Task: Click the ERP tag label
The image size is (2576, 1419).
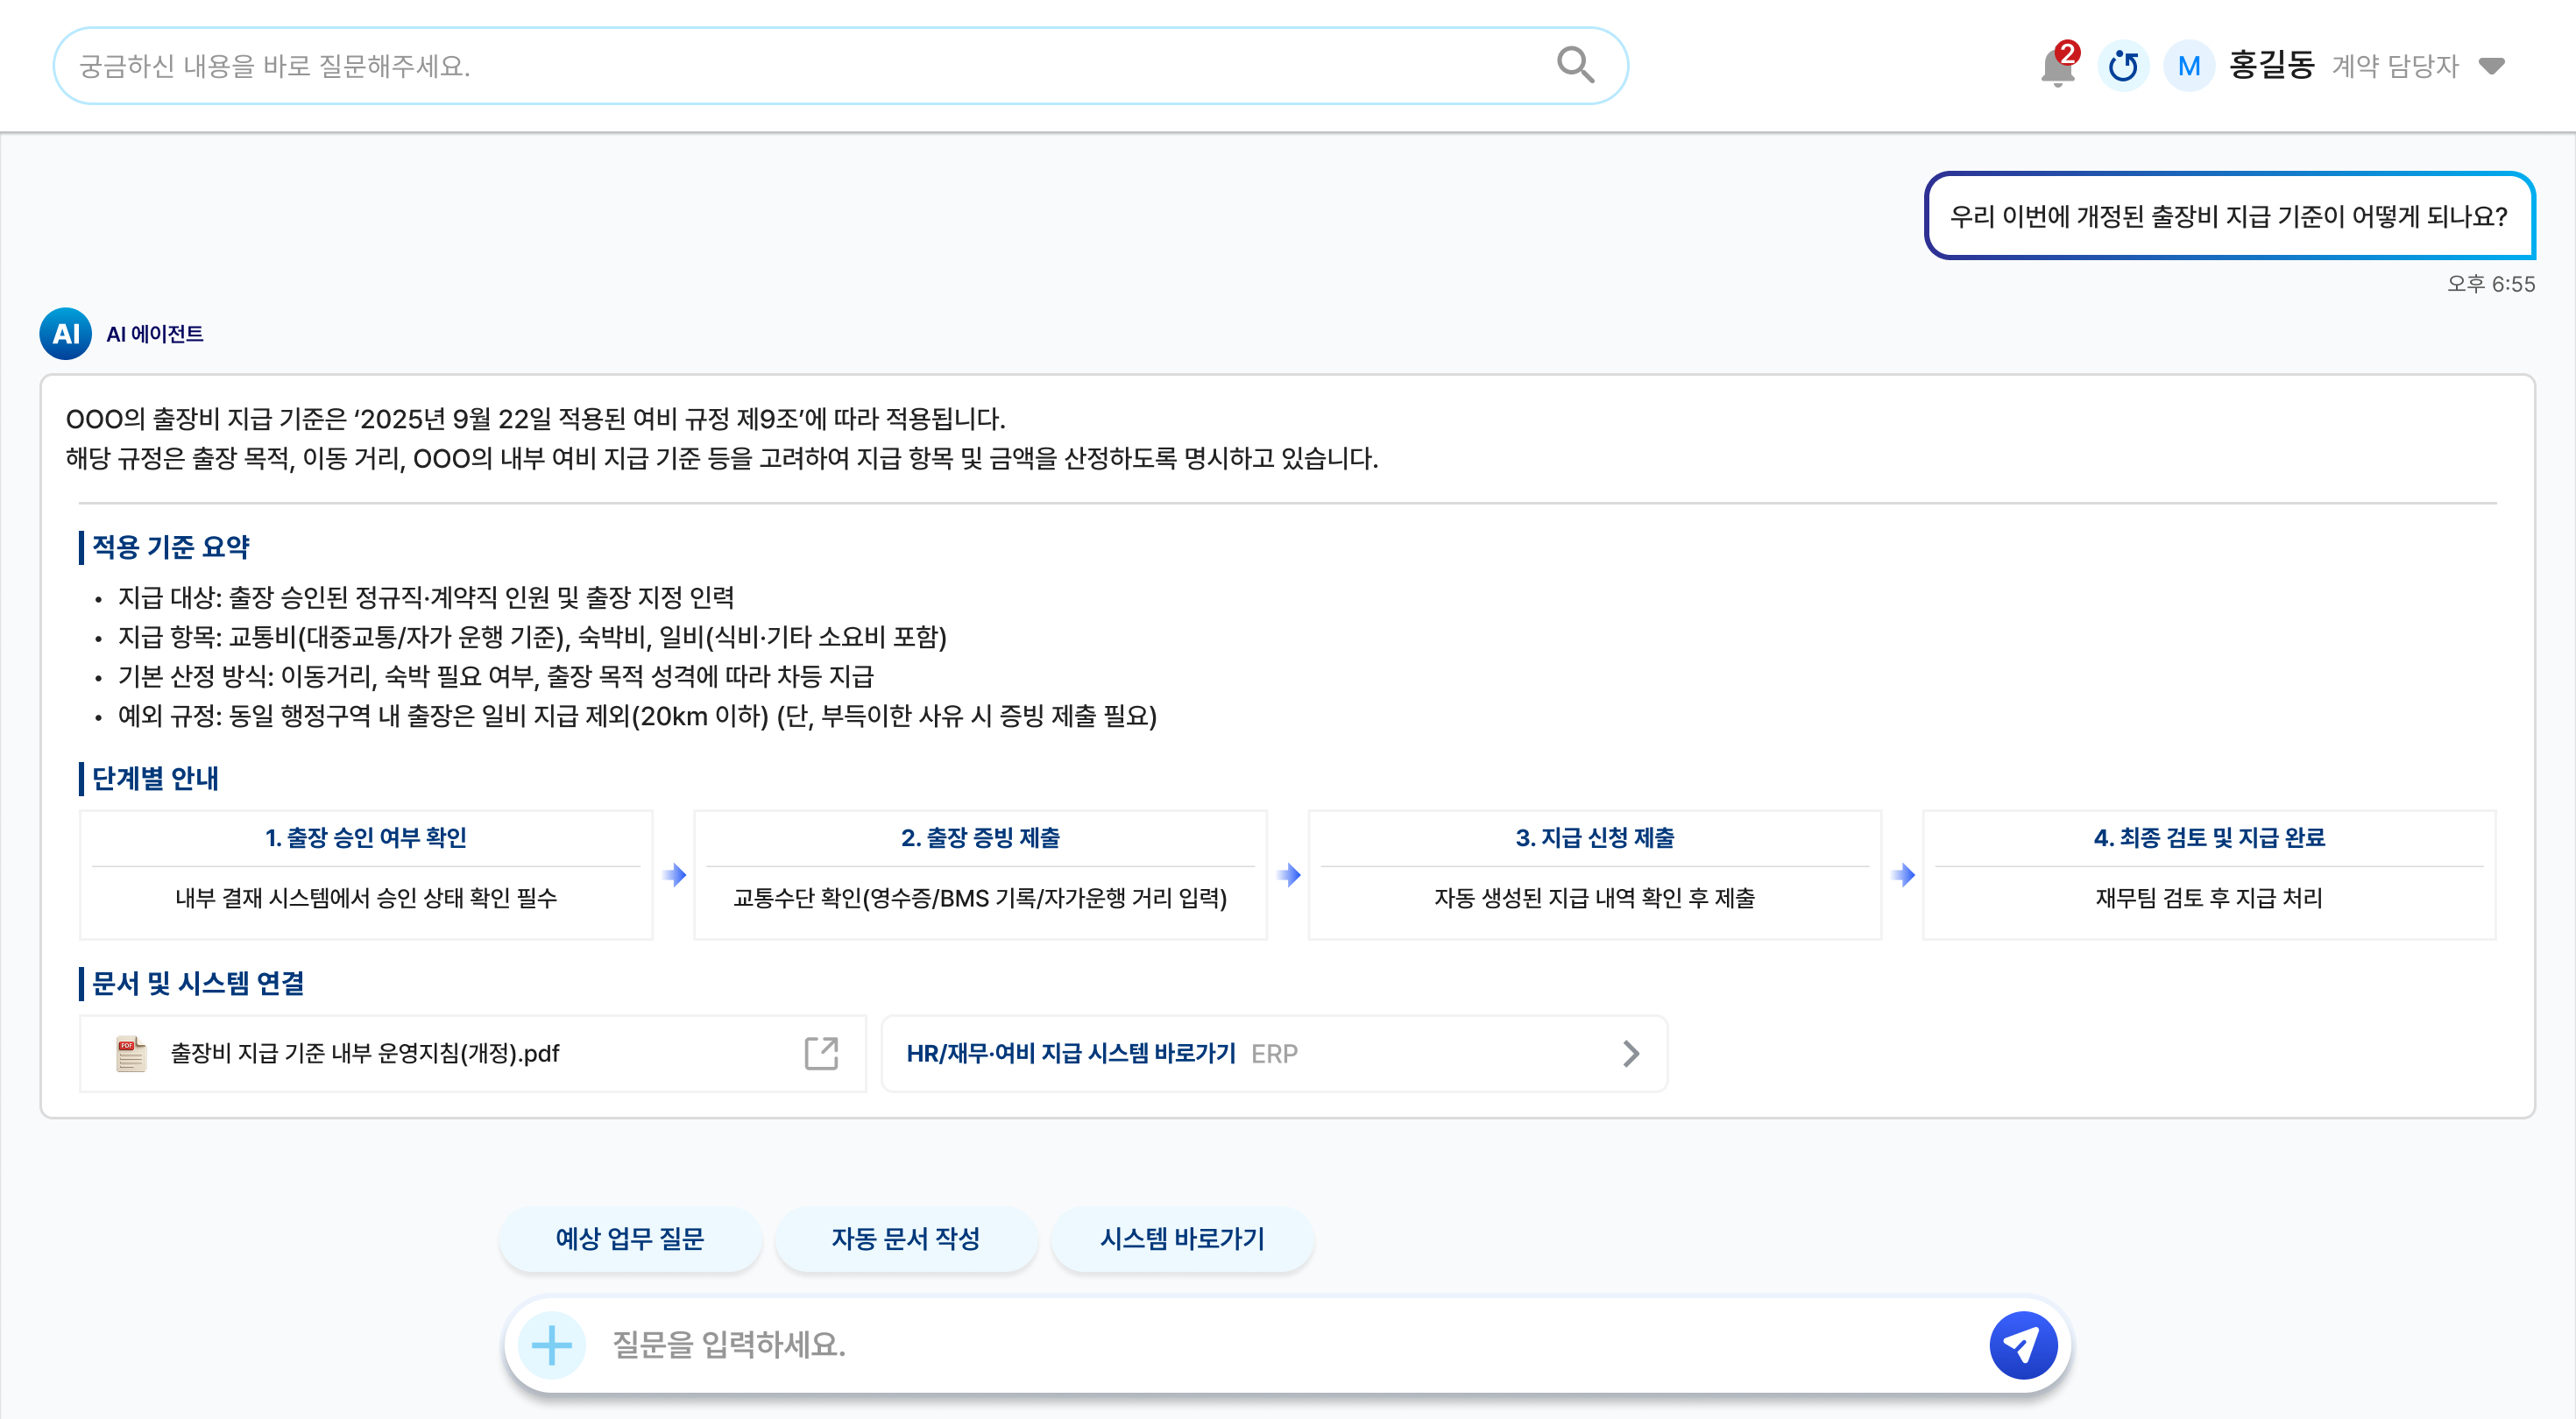Action: (x=1274, y=1054)
